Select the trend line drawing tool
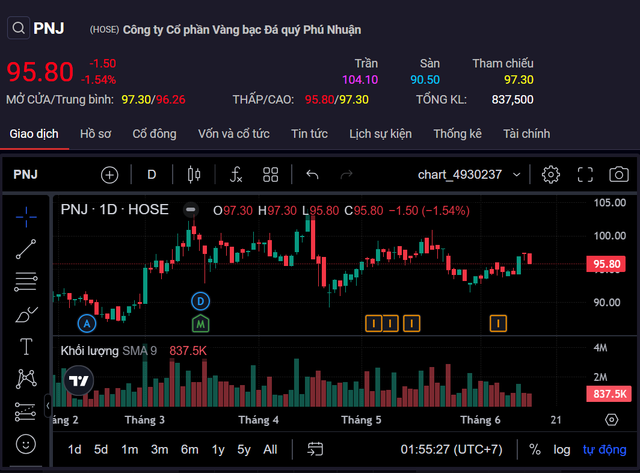 click(x=26, y=249)
